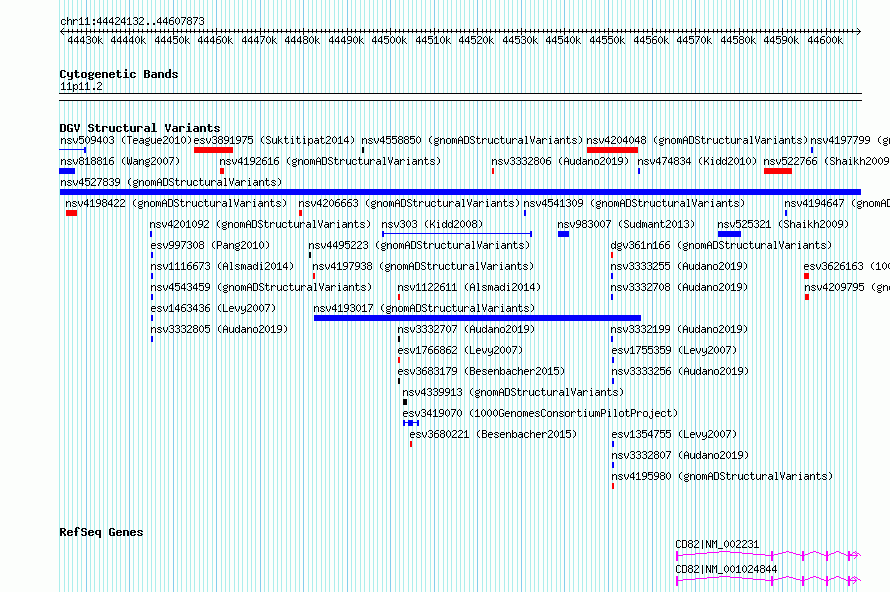This screenshot has height=592, width=890.
Task: Open variant nsv4194647 label
Action: click(837, 203)
